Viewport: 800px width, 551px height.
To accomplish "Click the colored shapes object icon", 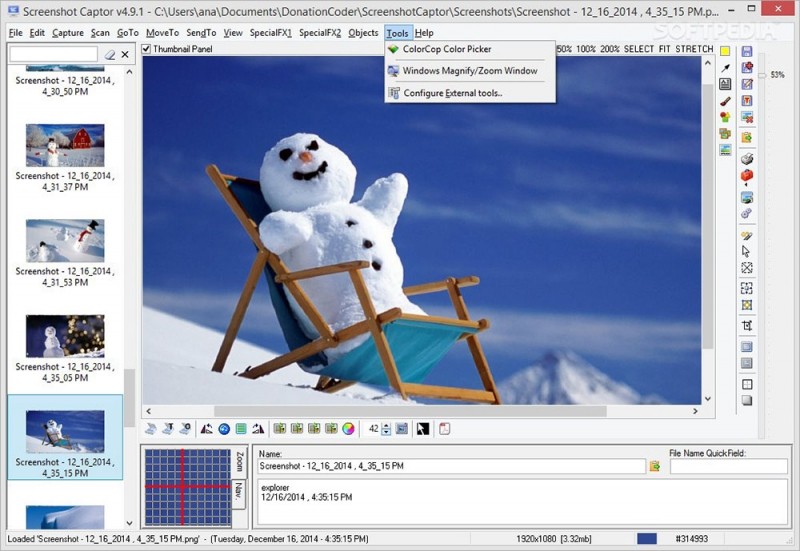I will (x=725, y=117).
